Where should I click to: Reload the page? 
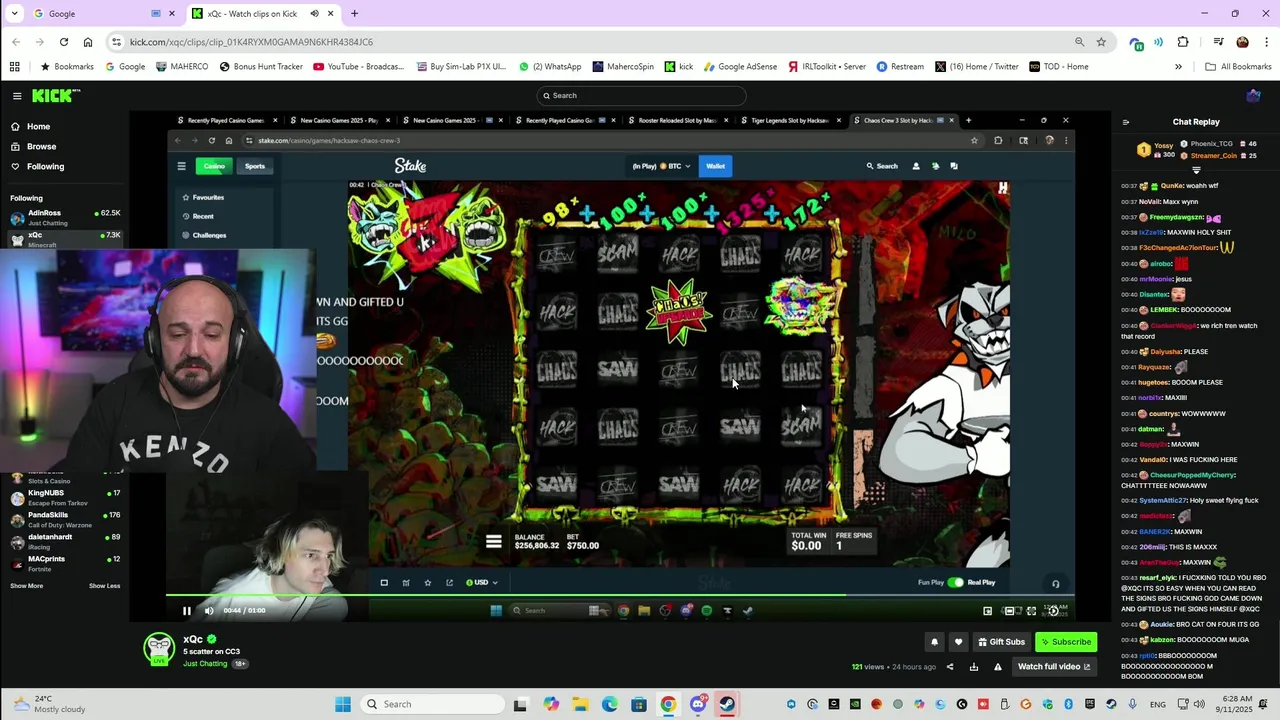pos(64,42)
